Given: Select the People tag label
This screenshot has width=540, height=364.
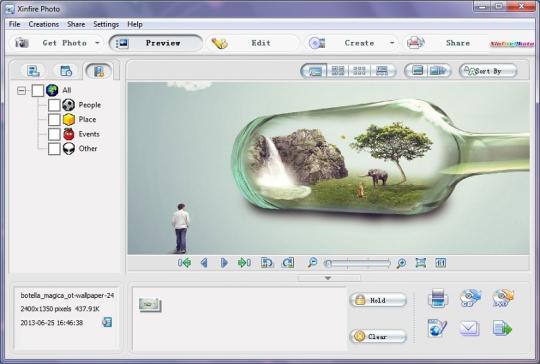Looking at the screenshot, I should (90, 105).
